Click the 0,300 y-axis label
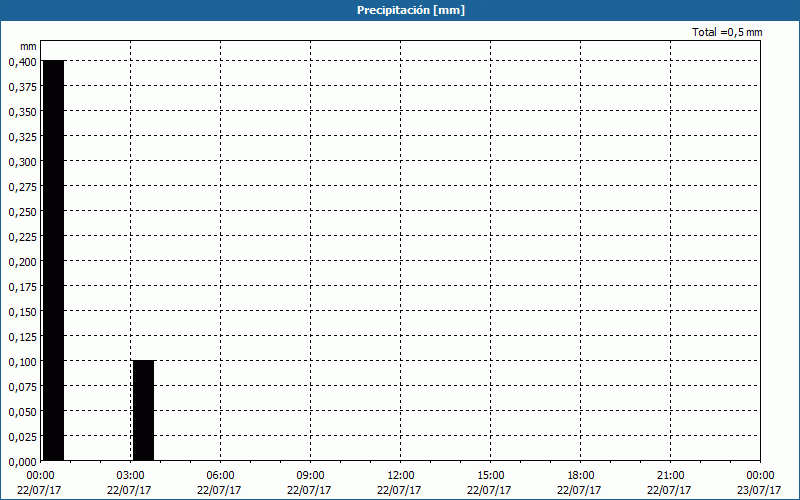Viewport: 800px width, 500px height. [x=22, y=162]
